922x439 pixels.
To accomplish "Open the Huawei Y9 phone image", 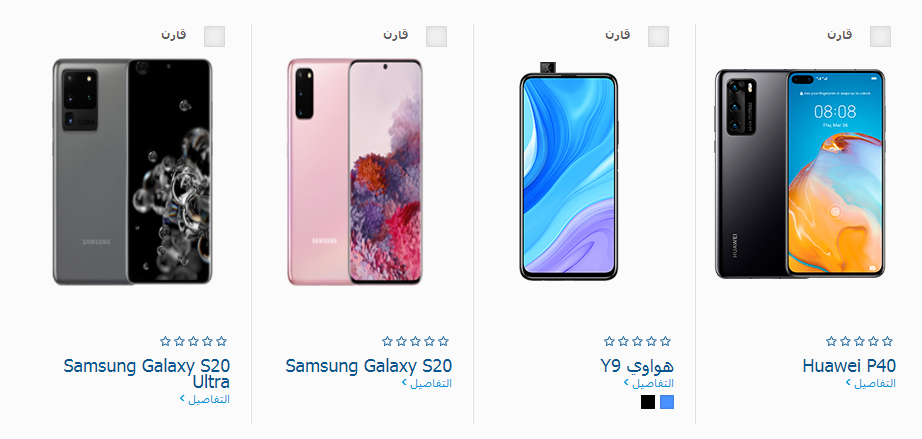I will (569, 169).
